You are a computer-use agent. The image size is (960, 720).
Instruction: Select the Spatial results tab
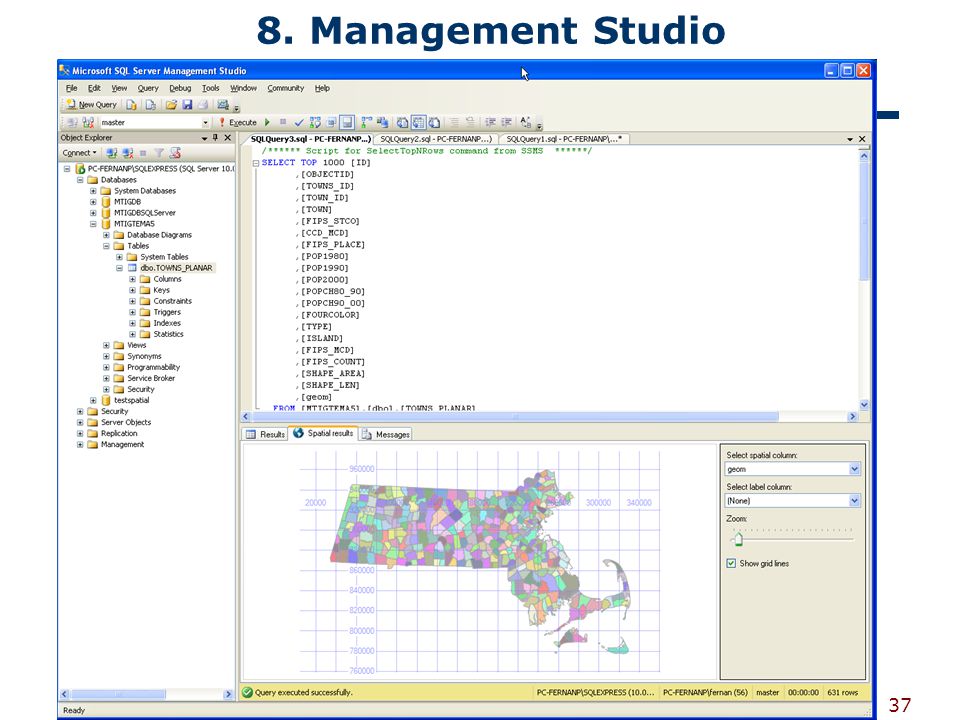point(323,433)
